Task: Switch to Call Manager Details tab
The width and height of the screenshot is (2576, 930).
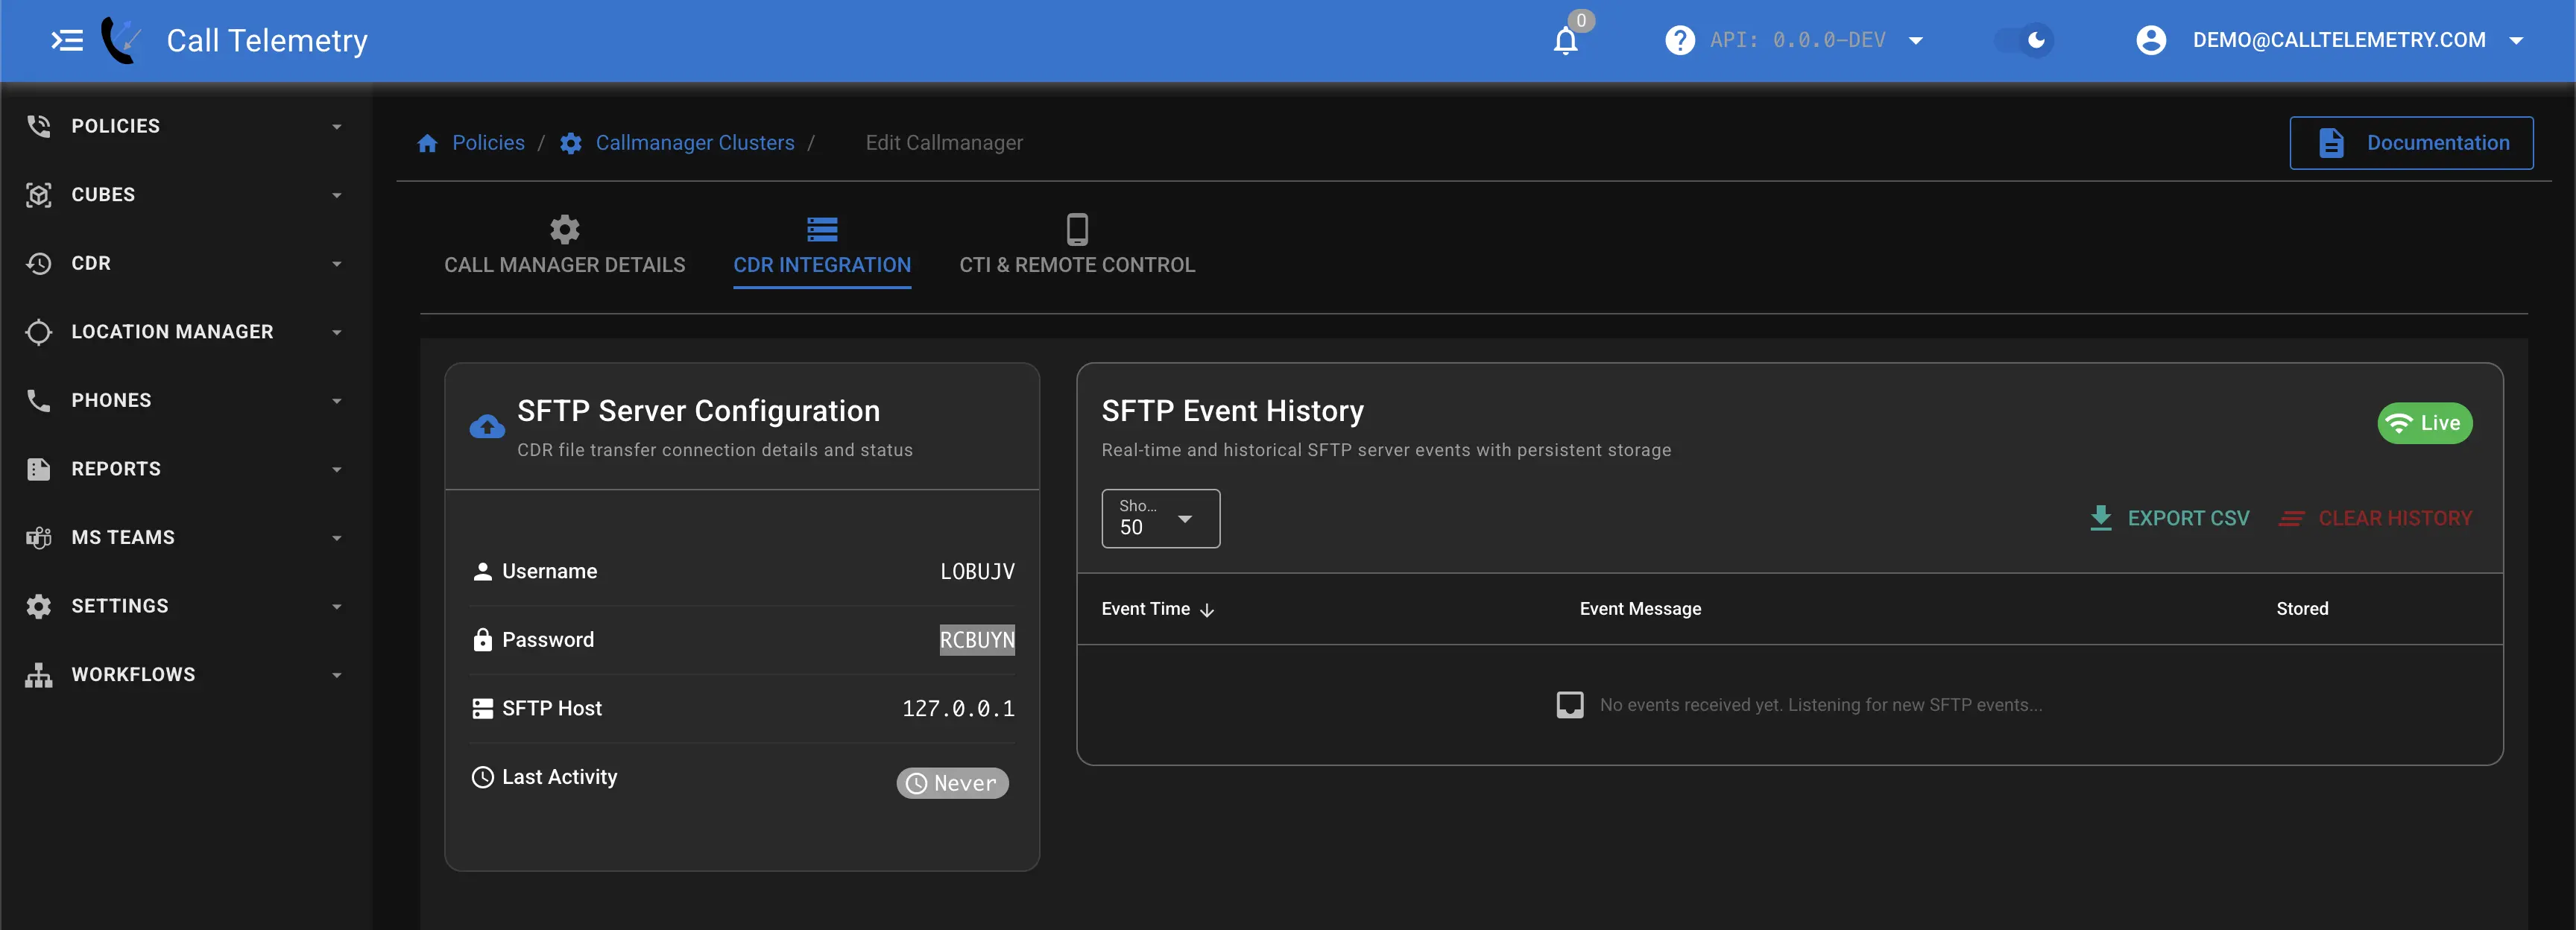Action: [x=564, y=246]
